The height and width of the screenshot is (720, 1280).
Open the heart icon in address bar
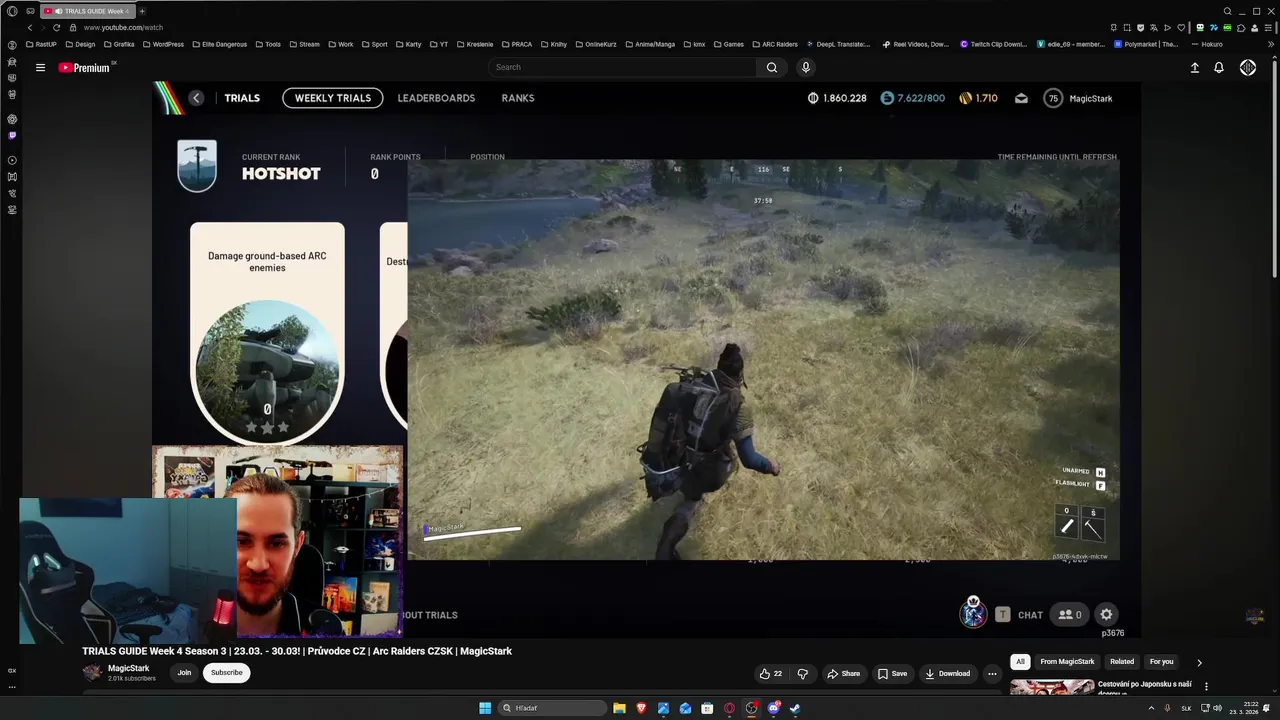(x=1180, y=27)
